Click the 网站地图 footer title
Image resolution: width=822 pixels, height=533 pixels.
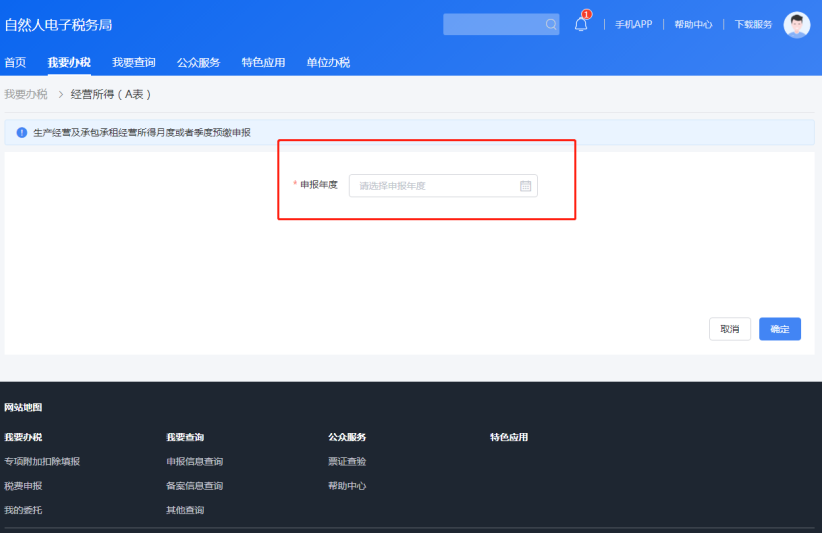click(23, 407)
